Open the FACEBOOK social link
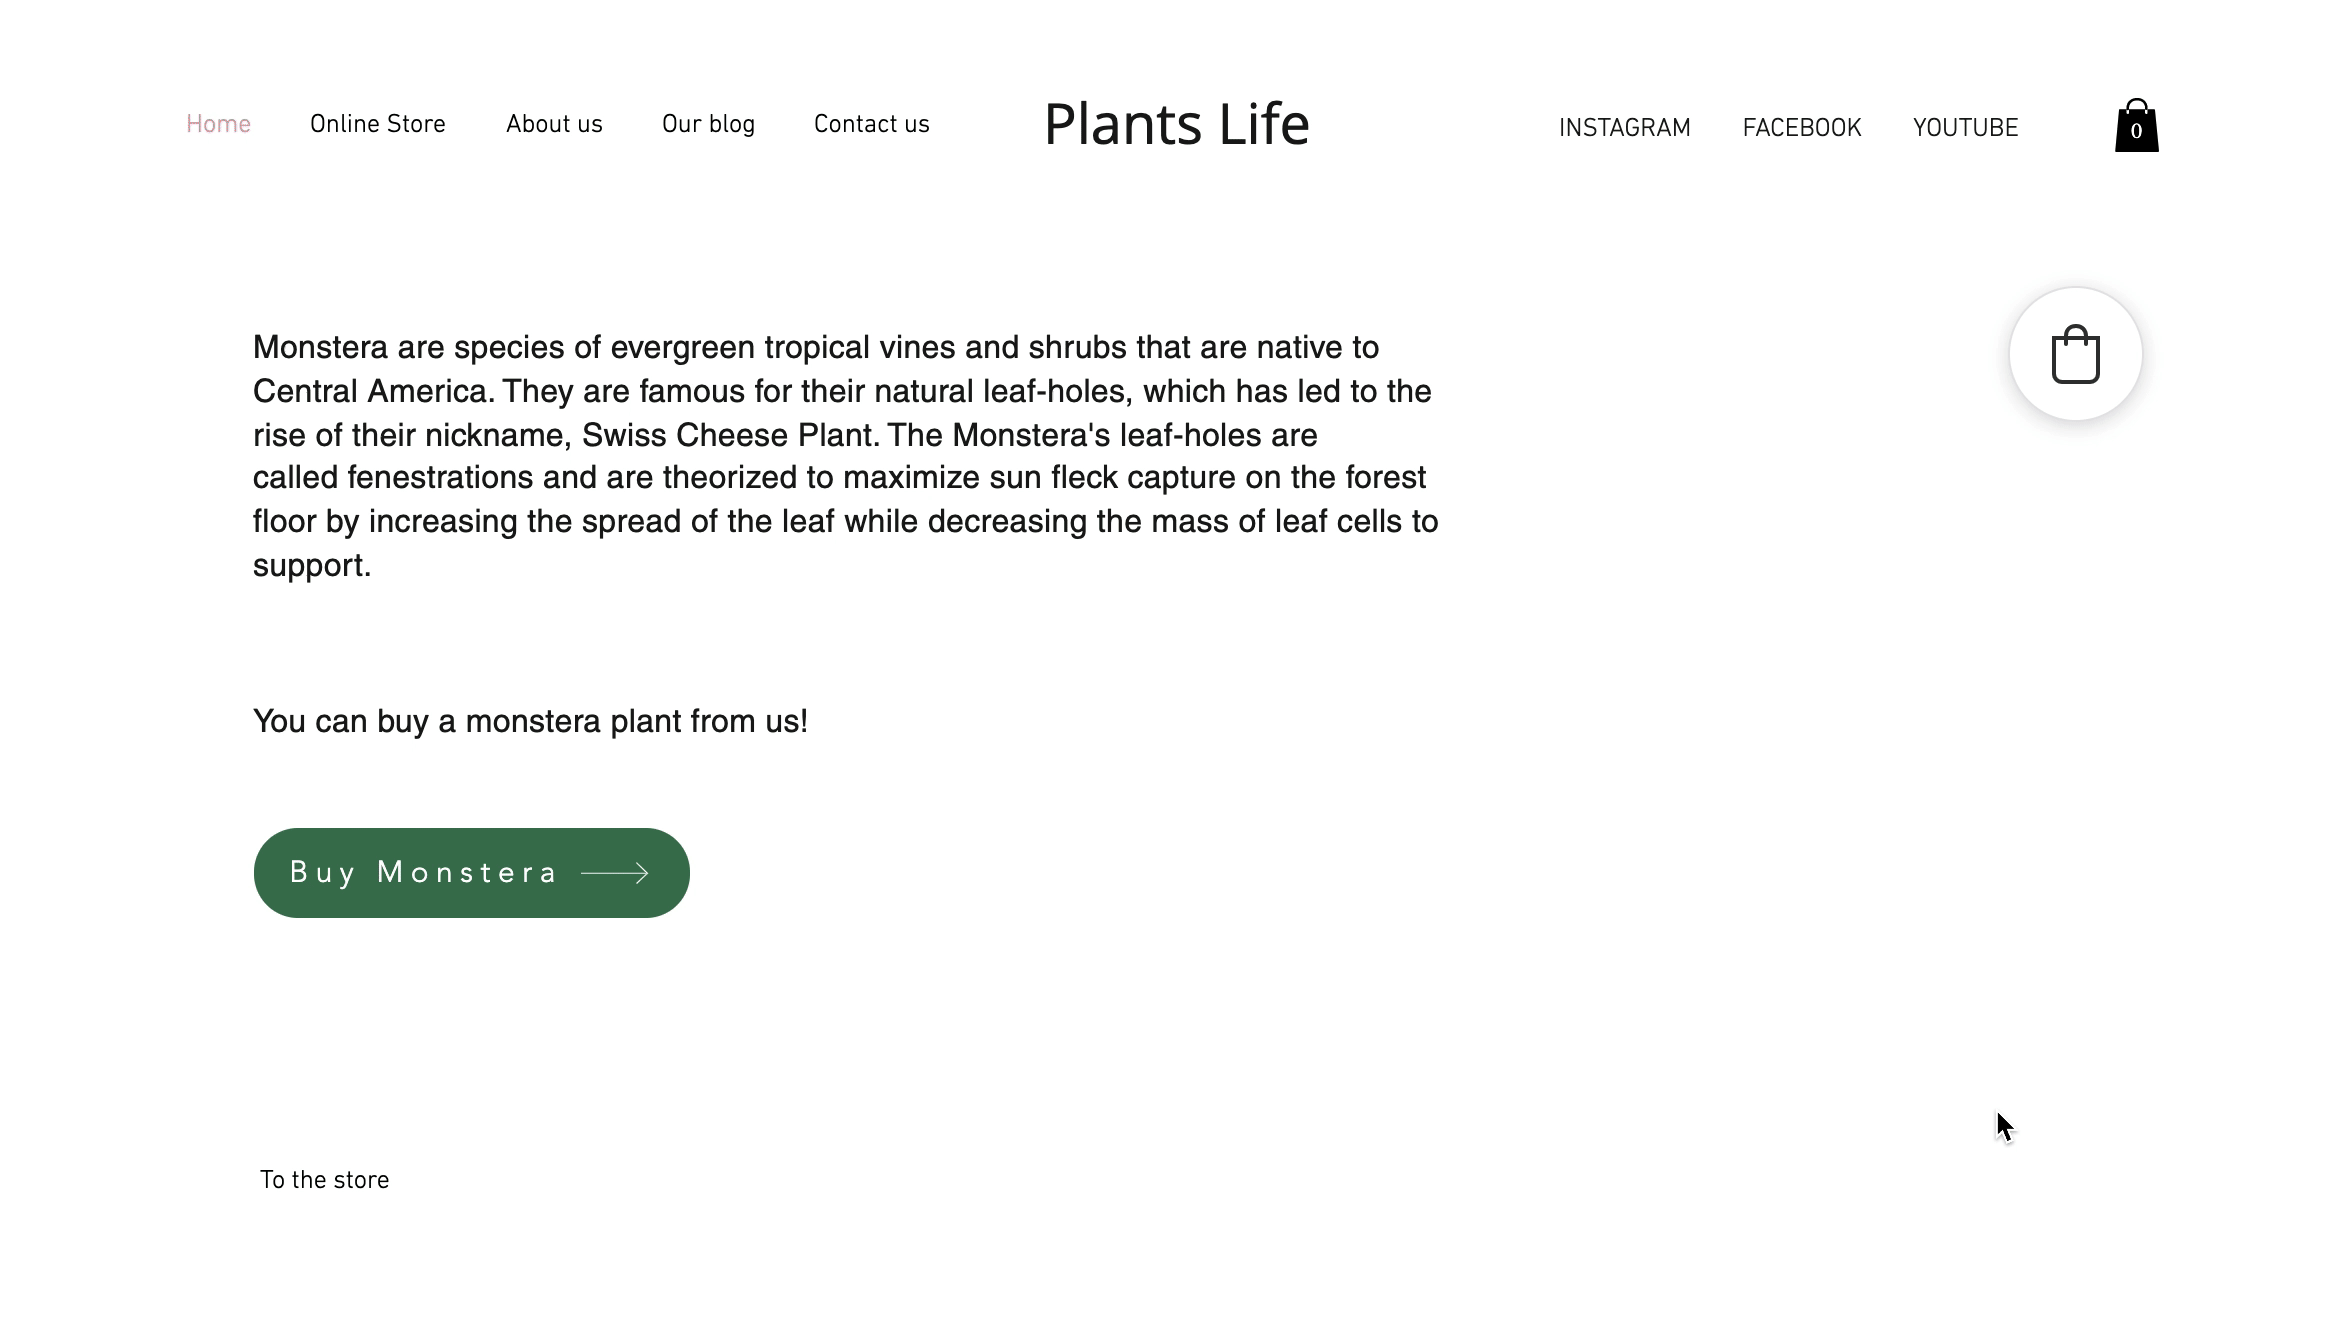Image resolution: width=2352 pixels, height=1338 pixels. click(1801, 128)
